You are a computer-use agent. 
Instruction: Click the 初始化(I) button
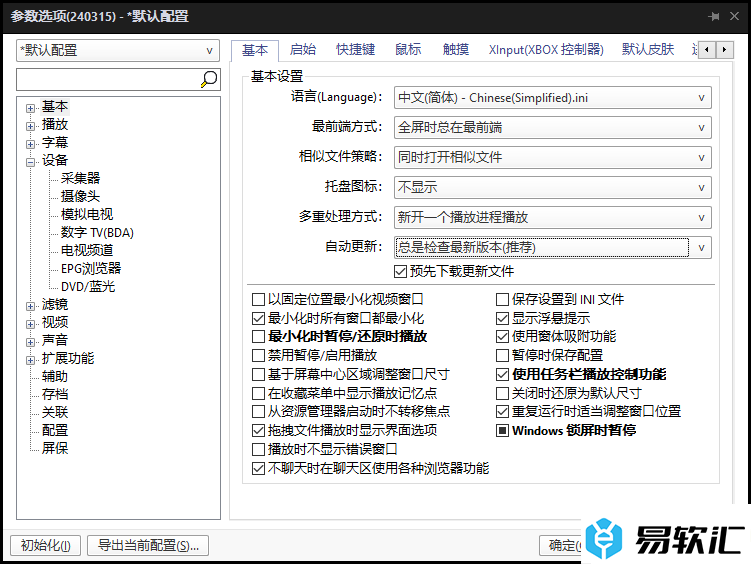[46, 545]
